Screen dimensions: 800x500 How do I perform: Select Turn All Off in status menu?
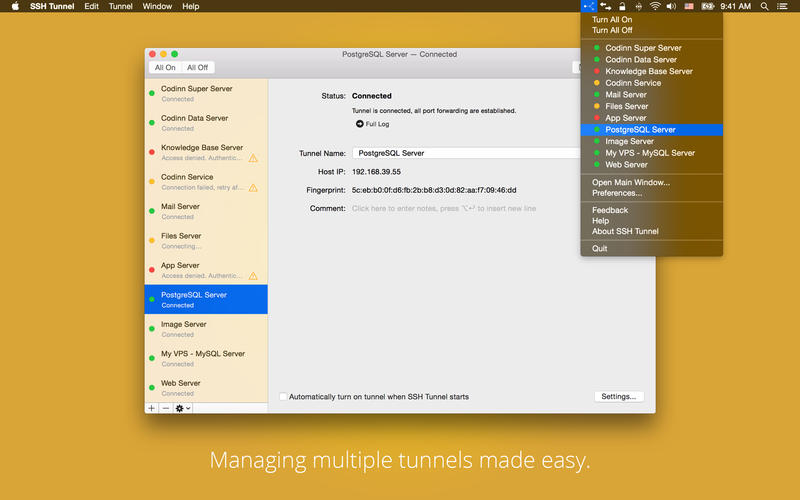612,30
